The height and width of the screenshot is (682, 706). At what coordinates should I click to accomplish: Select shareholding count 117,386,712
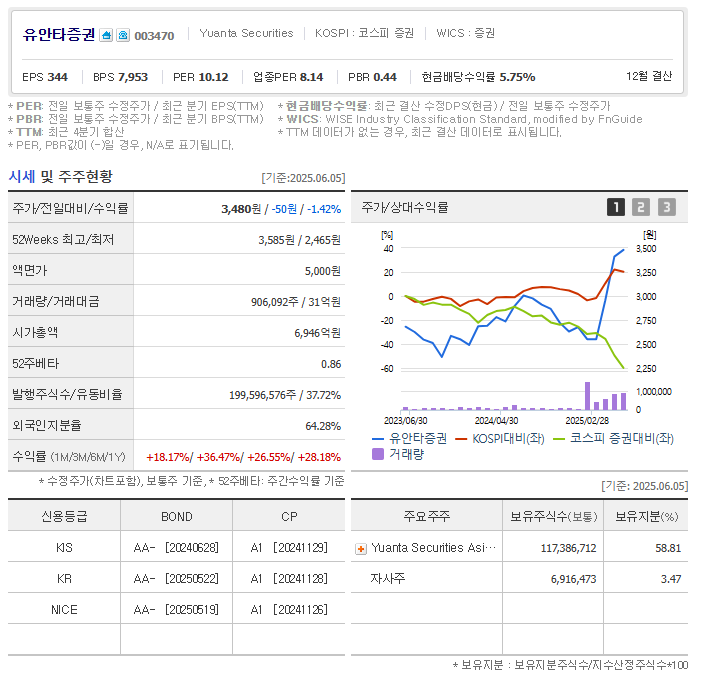(x=568, y=548)
